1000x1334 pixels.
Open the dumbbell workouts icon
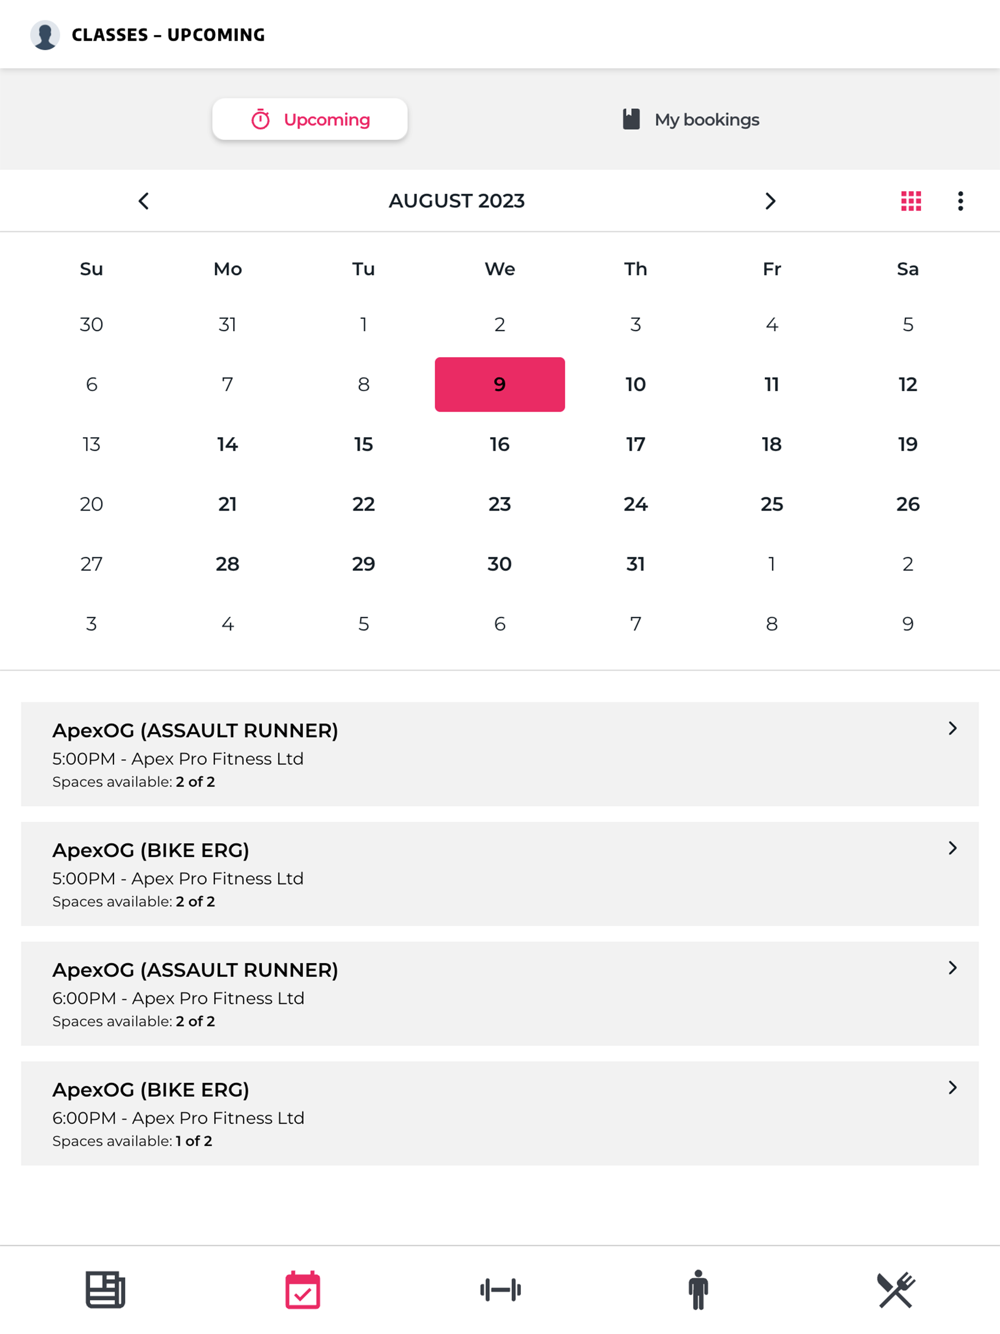point(500,1289)
